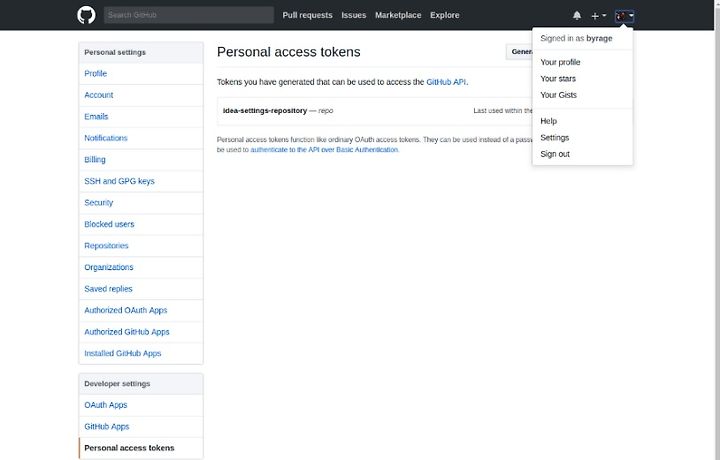Open Marketplace in top navigation
The width and height of the screenshot is (720, 460).
(398, 15)
